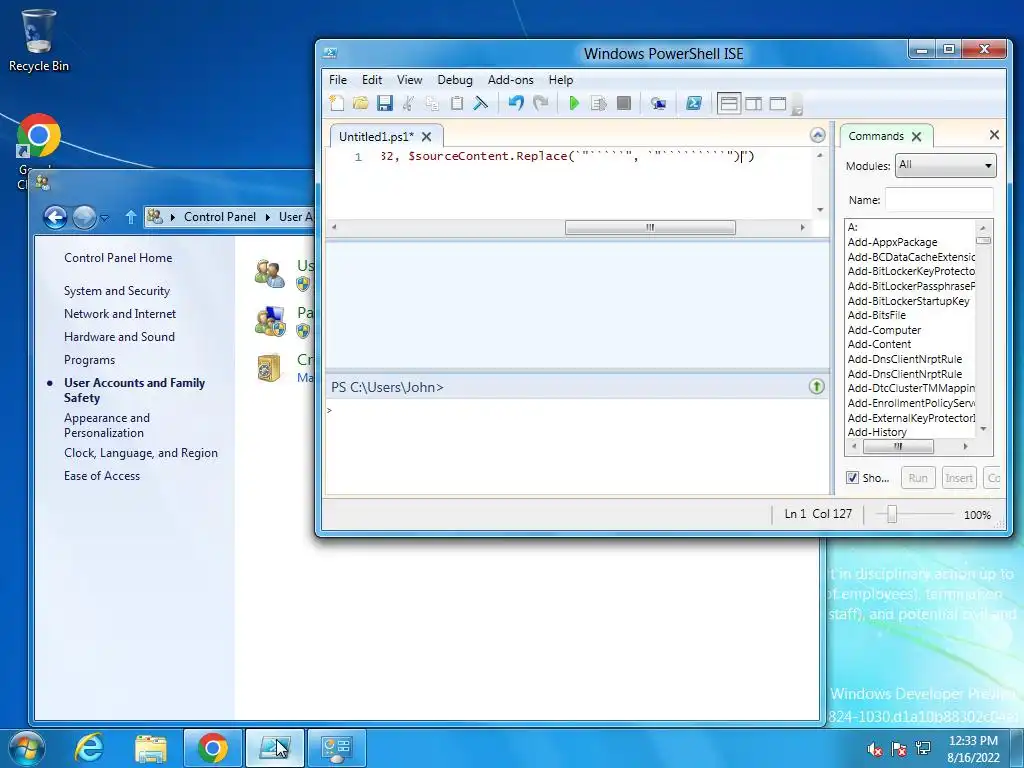Open the Debug menu
The height and width of the screenshot is (768, 1024).
[455, 80]
